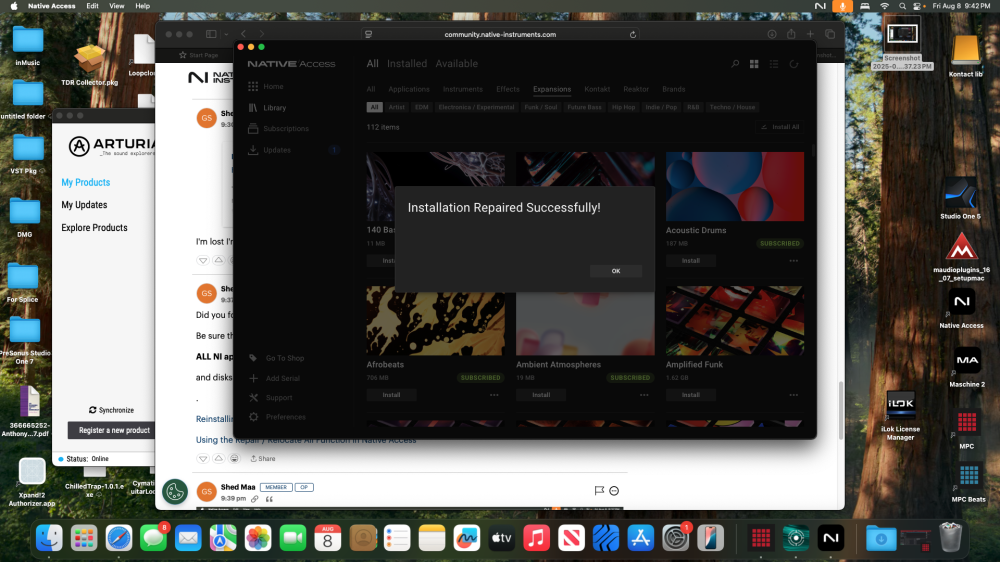This screenshot has height=562, width=1000.
Task: Open System Settings from the Dock
Action: tap(675, 538)
